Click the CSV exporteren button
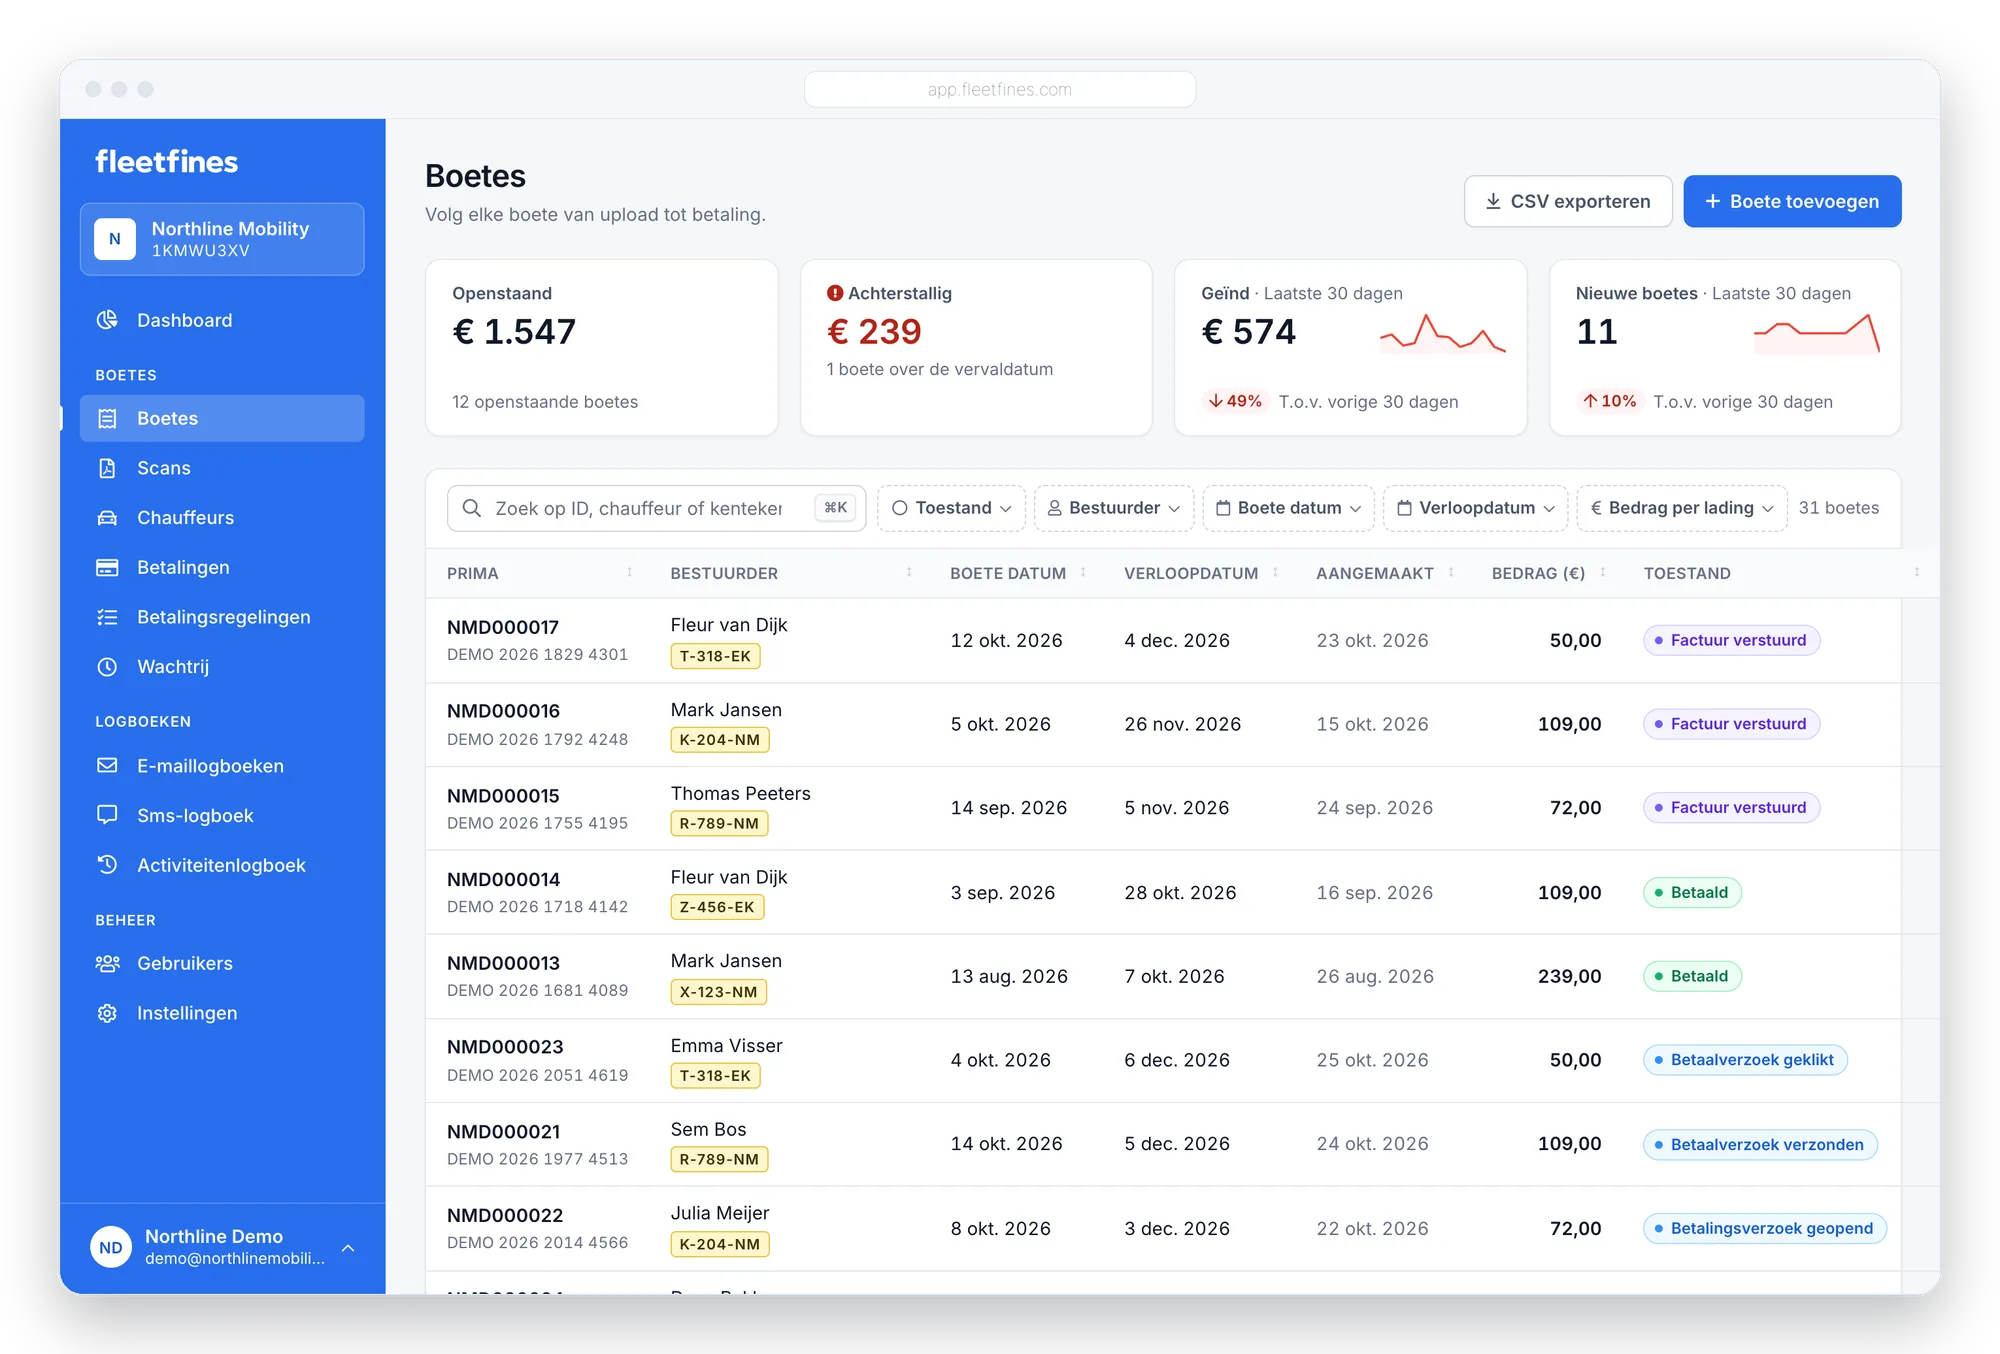 coord(1568,201)
